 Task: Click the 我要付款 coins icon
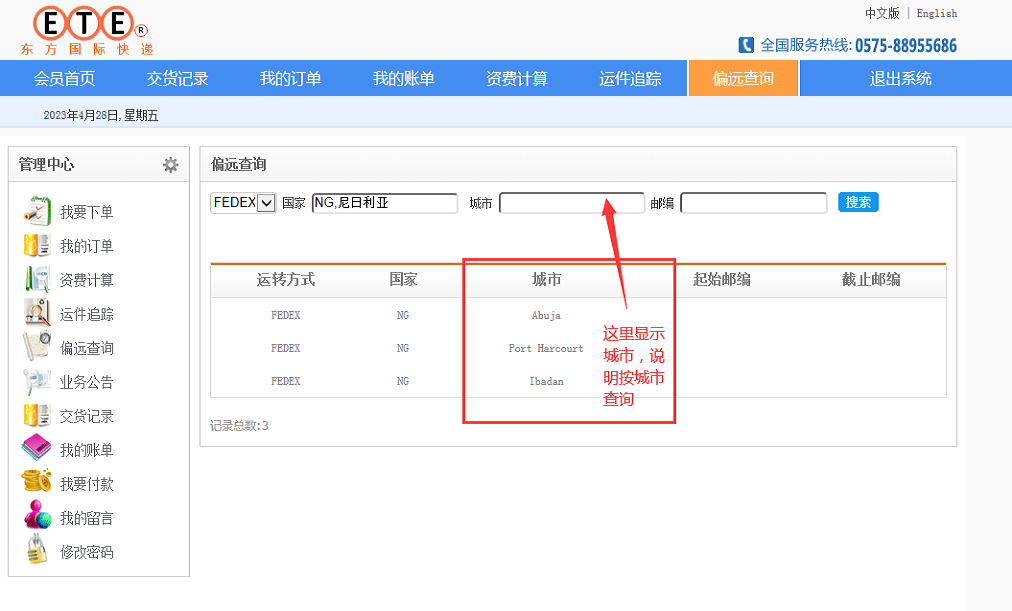(x=37, y=482)
